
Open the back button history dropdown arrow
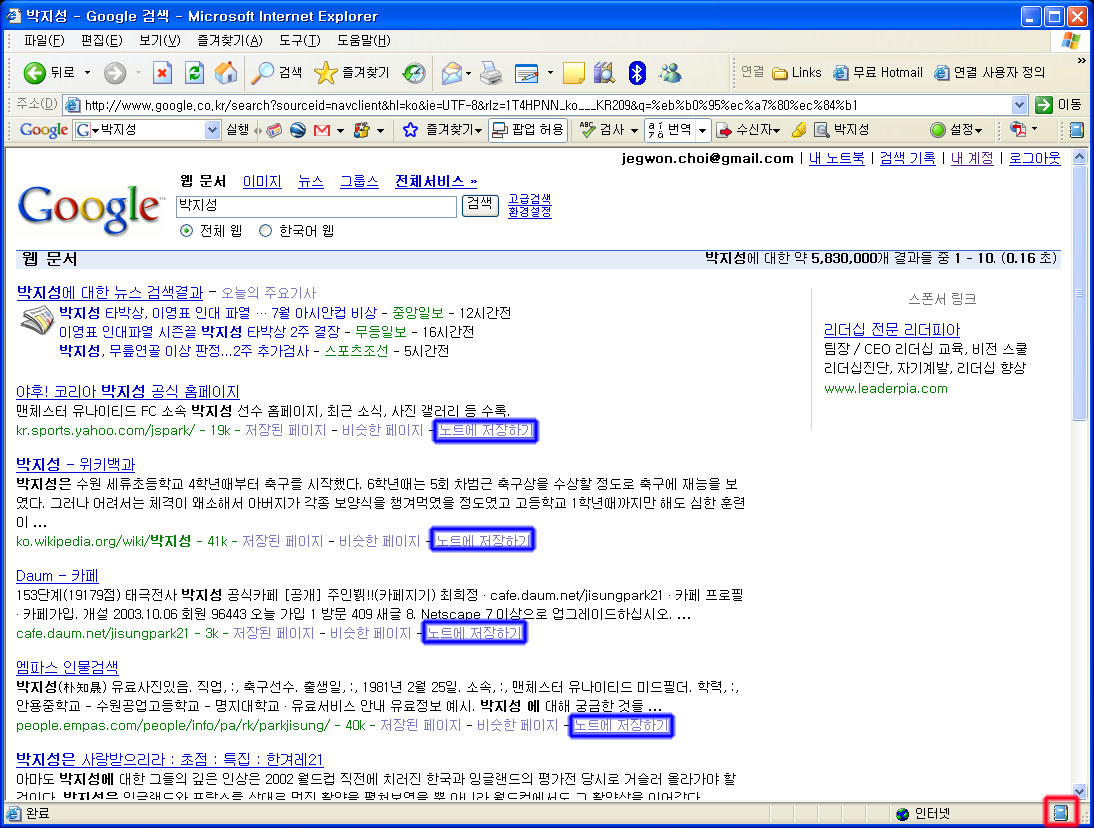pos(87,73)
